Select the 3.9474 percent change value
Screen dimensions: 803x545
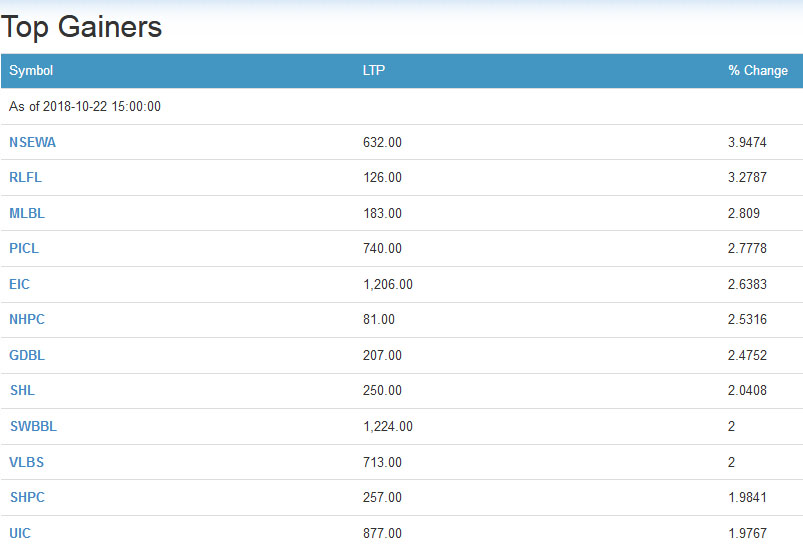pyautogui.click(x=747, y=142)
